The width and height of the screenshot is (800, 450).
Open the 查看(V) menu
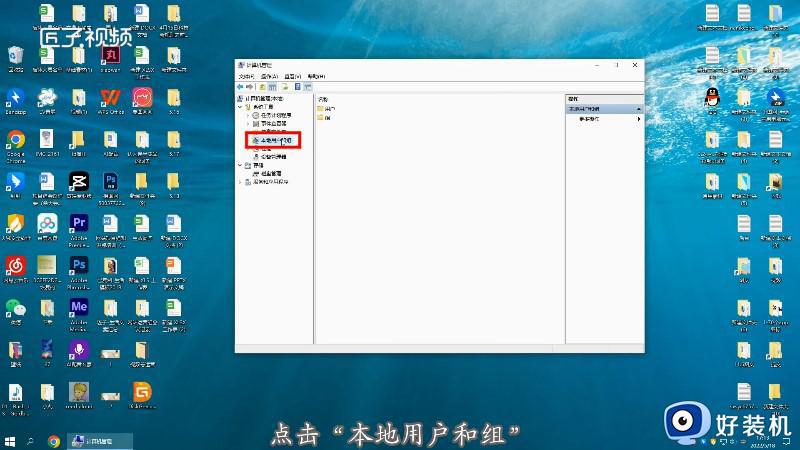pos(293,77)
